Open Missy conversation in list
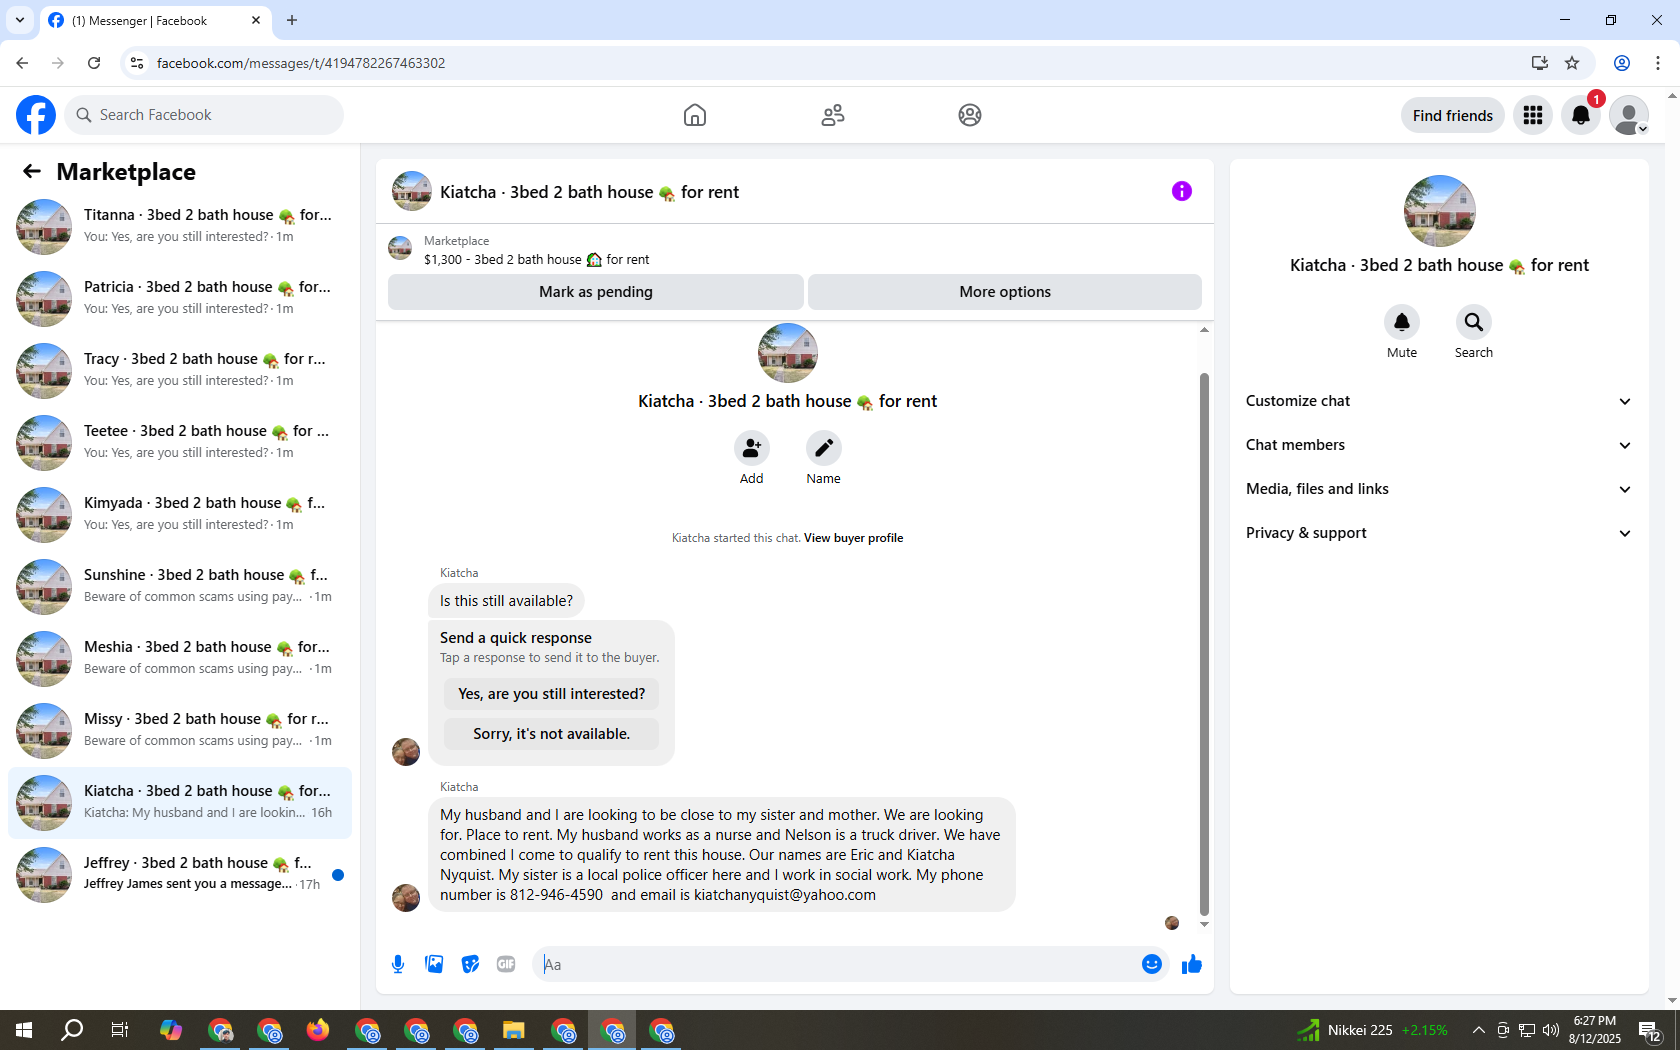 tap(180, 731)
